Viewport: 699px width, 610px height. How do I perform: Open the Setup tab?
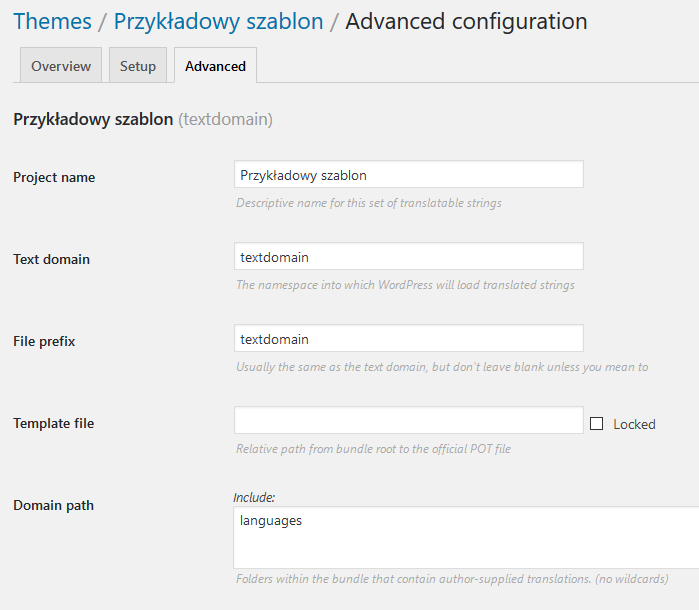tap(138, 66)
